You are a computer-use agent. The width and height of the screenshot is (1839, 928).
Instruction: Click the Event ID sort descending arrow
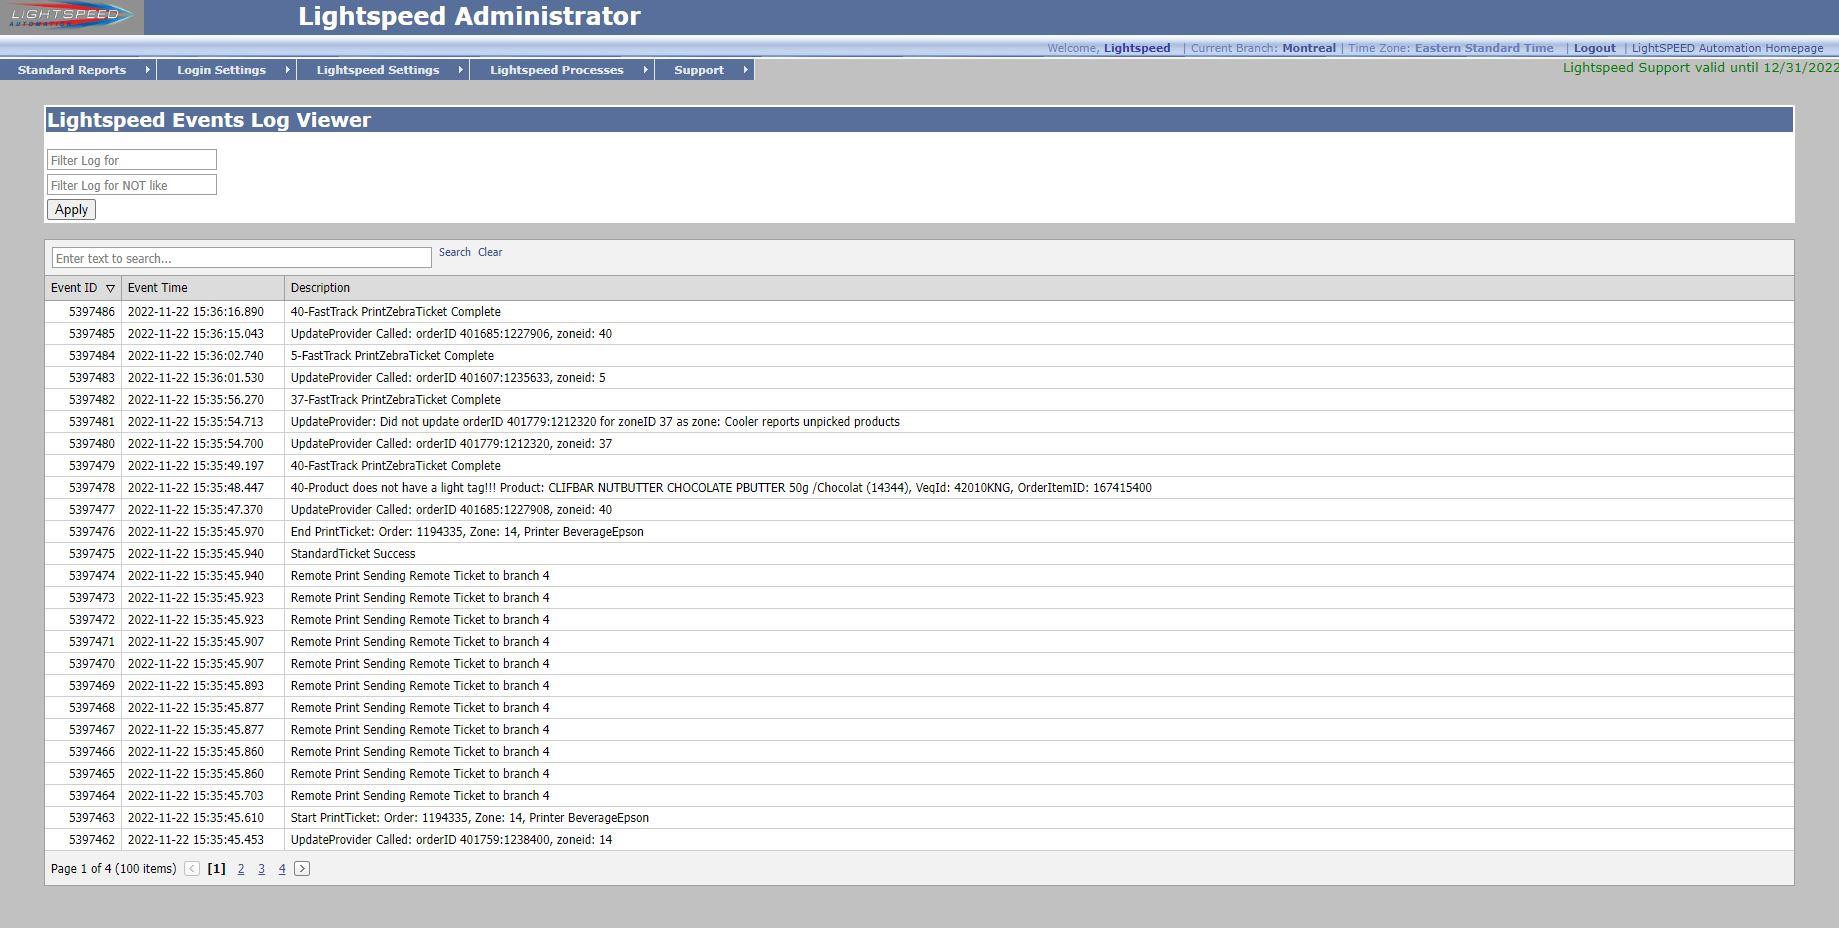click(x=110, y=288)
